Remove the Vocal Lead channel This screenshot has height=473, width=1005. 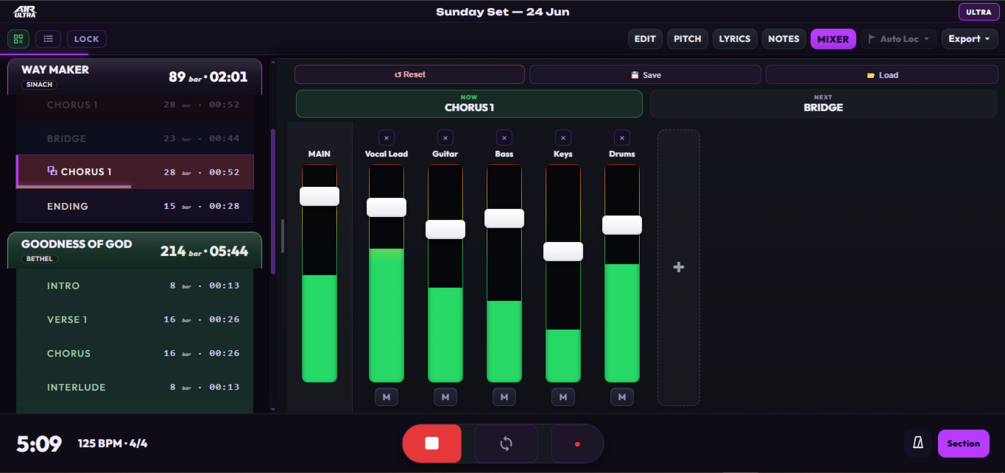pos(386,138)
